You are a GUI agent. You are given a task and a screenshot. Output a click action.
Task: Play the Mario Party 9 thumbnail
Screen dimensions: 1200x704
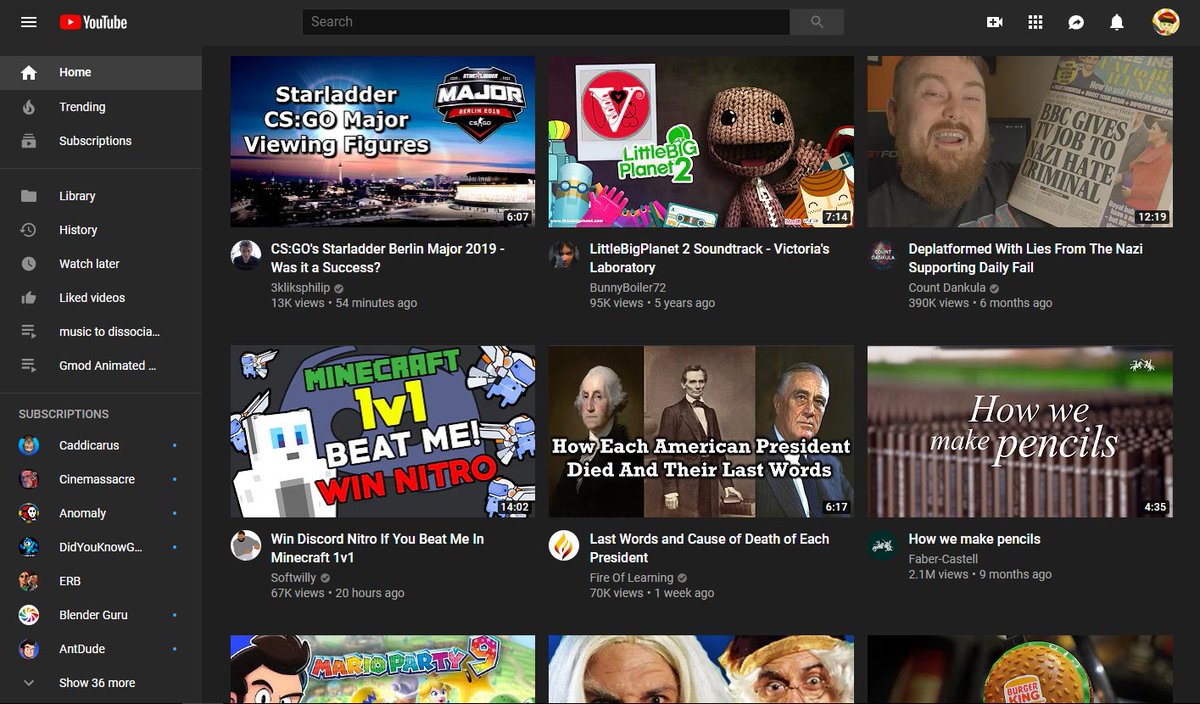click(383, 669)
